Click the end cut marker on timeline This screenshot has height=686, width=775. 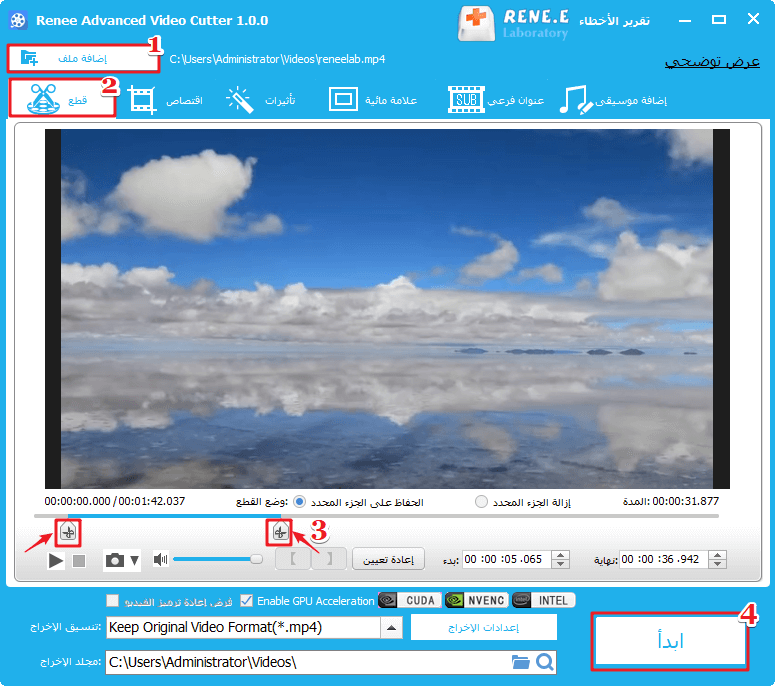280,532
